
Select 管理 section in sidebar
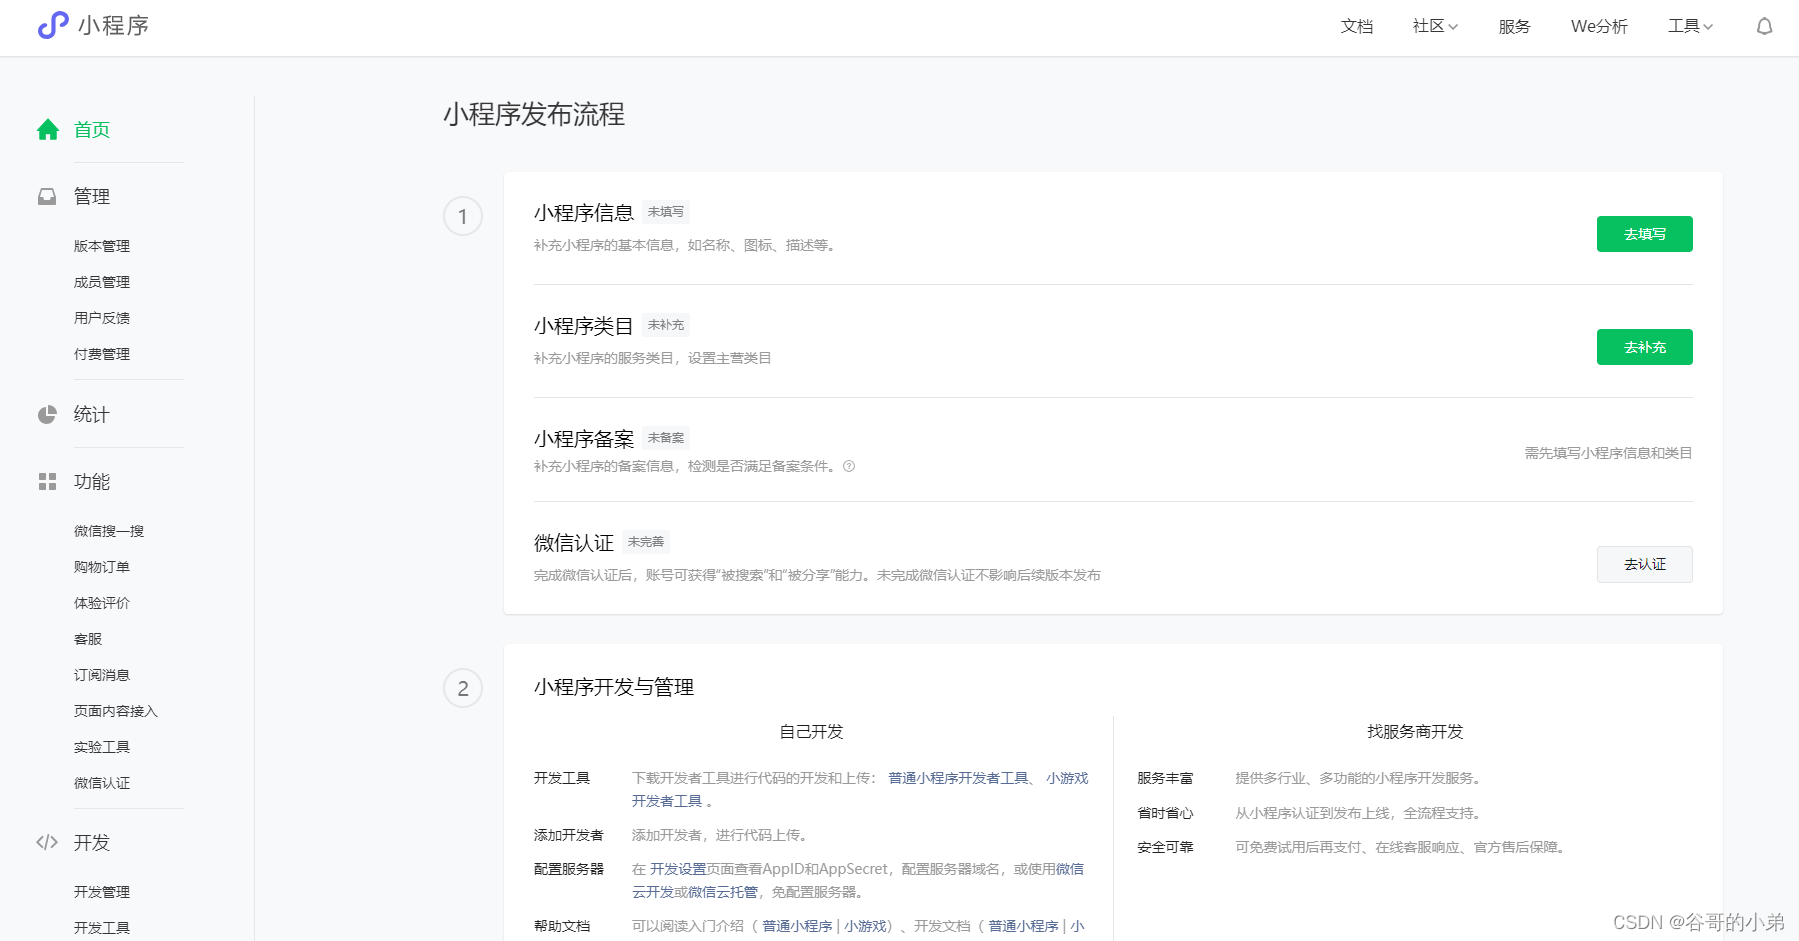tap(92, 196)
